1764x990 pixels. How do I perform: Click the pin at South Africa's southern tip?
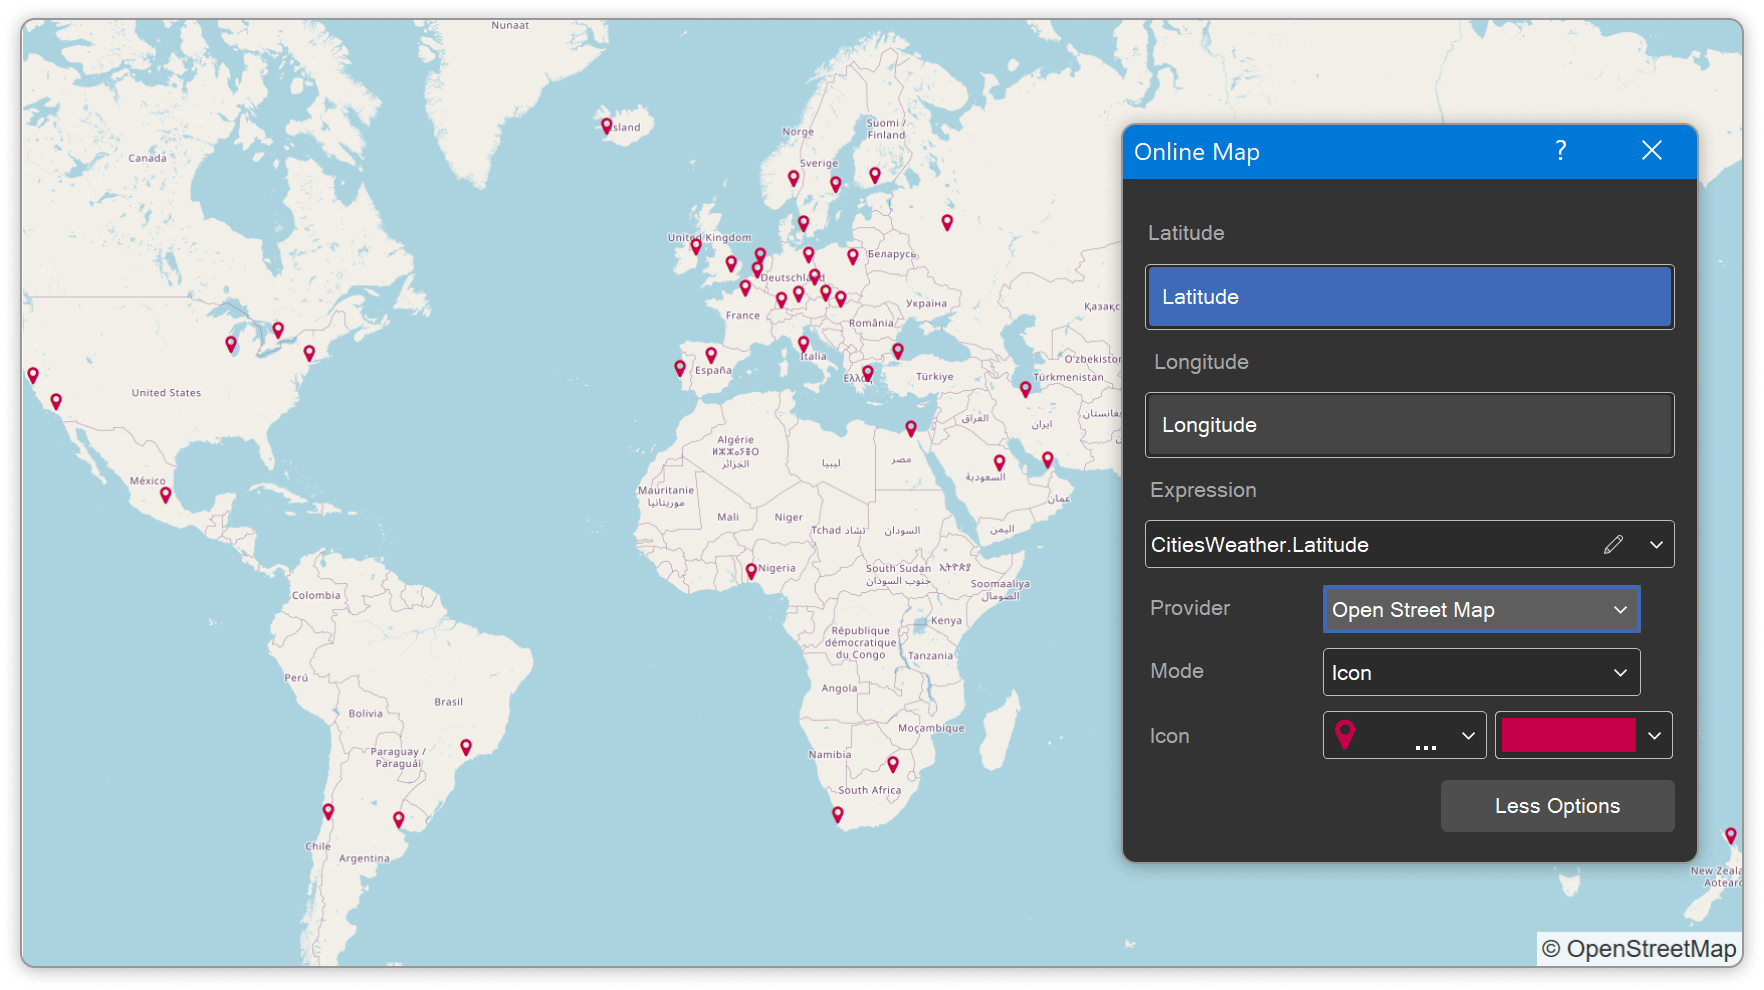pos(838,815)
